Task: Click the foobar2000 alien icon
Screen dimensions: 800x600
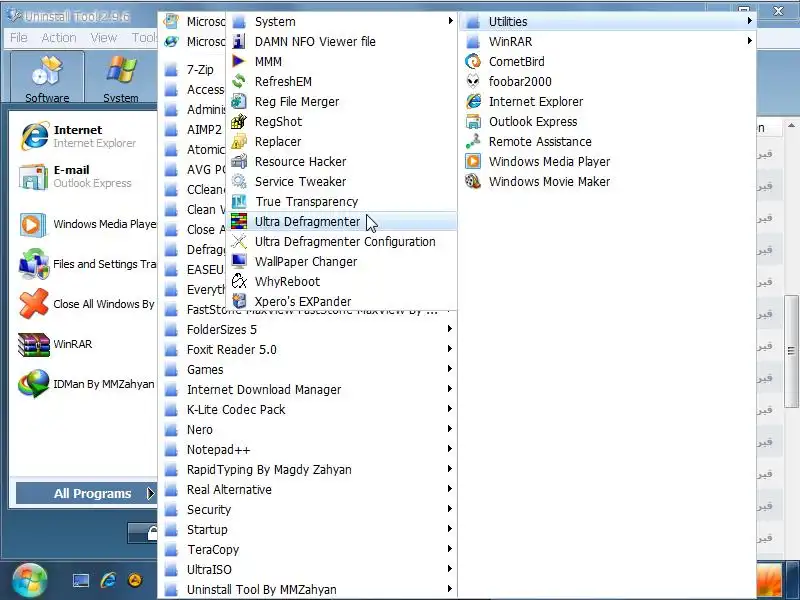Action: coord(473,81)
